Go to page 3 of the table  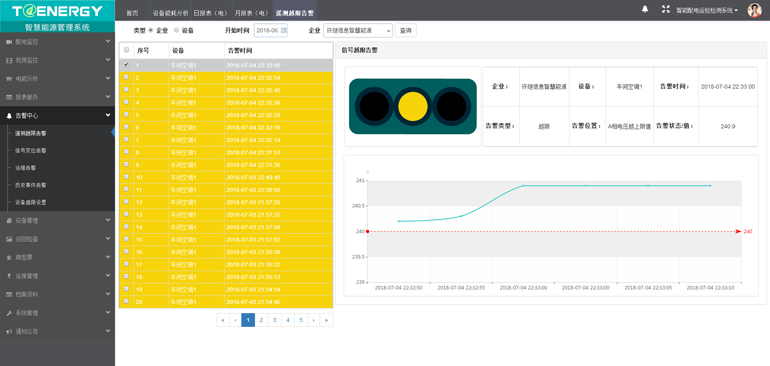tap(275, 320)
